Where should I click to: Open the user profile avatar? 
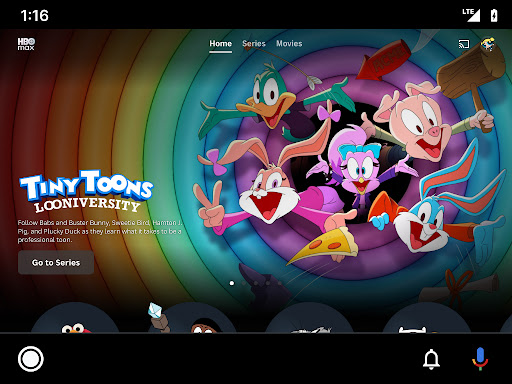[x=488, y=44]
